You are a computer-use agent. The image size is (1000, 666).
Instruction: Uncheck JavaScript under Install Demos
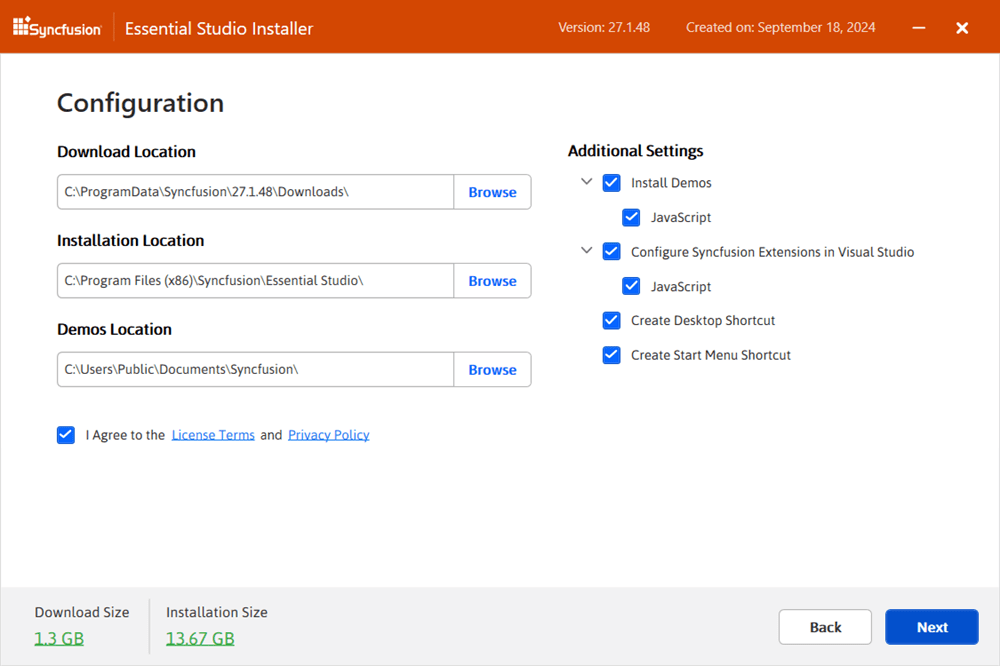point(631,218)
